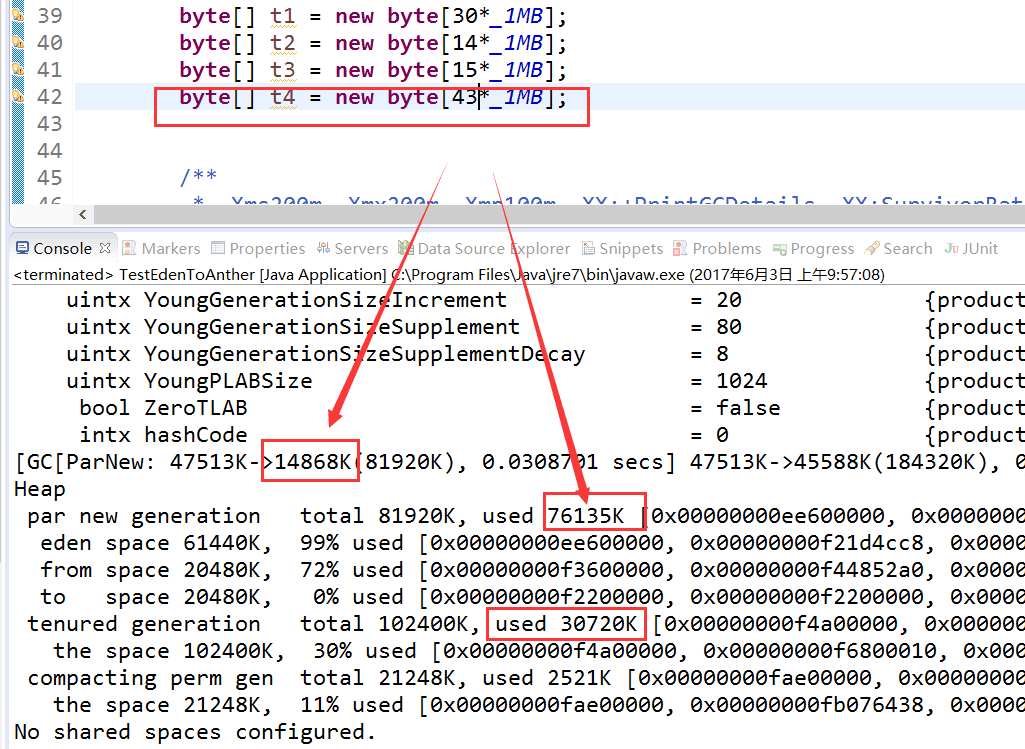Viewport: 1025px width, 749px height.
Task: Open the Data Source Explorer tab
Action: click(x=484, y=248)
